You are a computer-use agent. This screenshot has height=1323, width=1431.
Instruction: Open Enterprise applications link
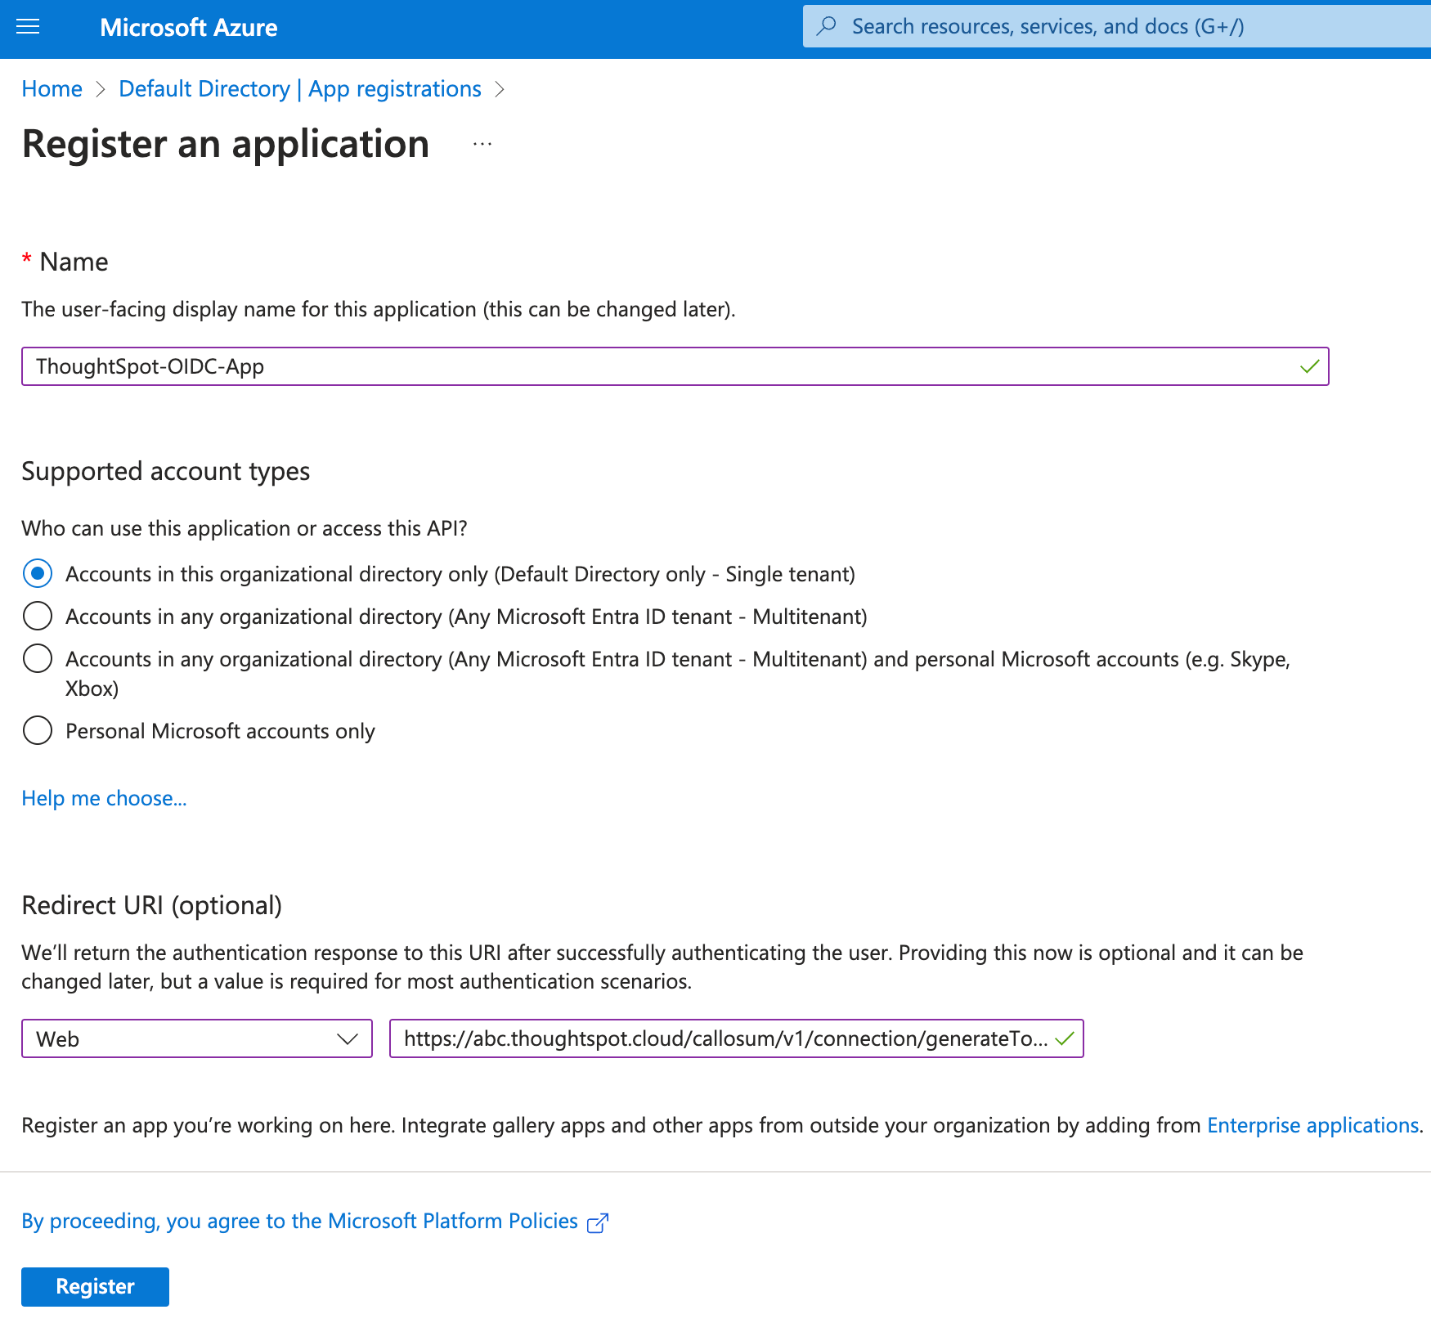coord(1313,1125)
